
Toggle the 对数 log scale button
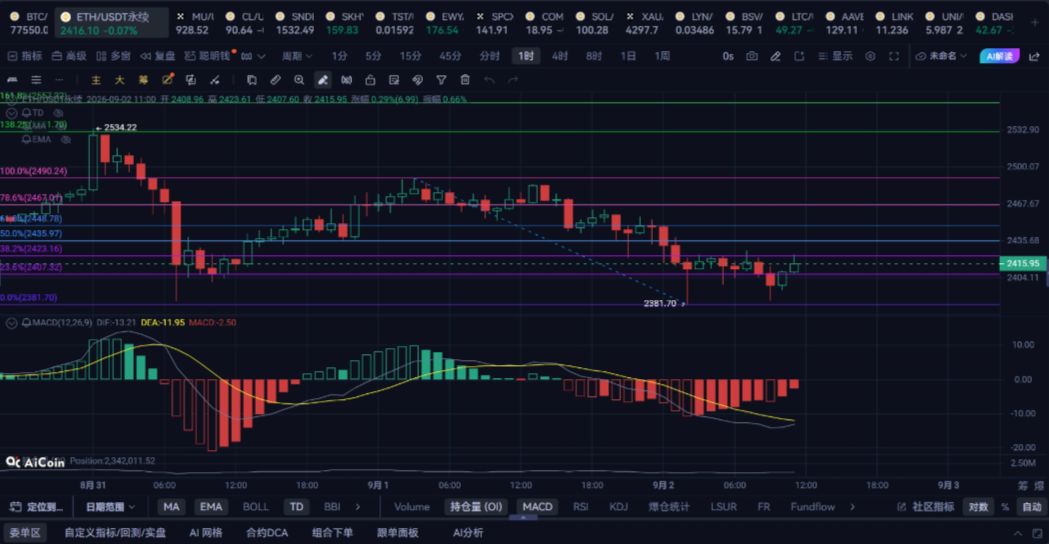[x=978, y=507]
